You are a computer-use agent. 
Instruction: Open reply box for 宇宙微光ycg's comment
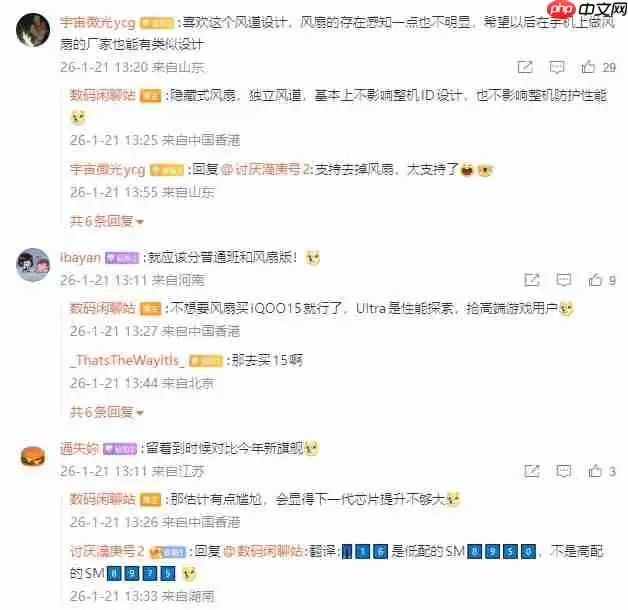point(556,67)
